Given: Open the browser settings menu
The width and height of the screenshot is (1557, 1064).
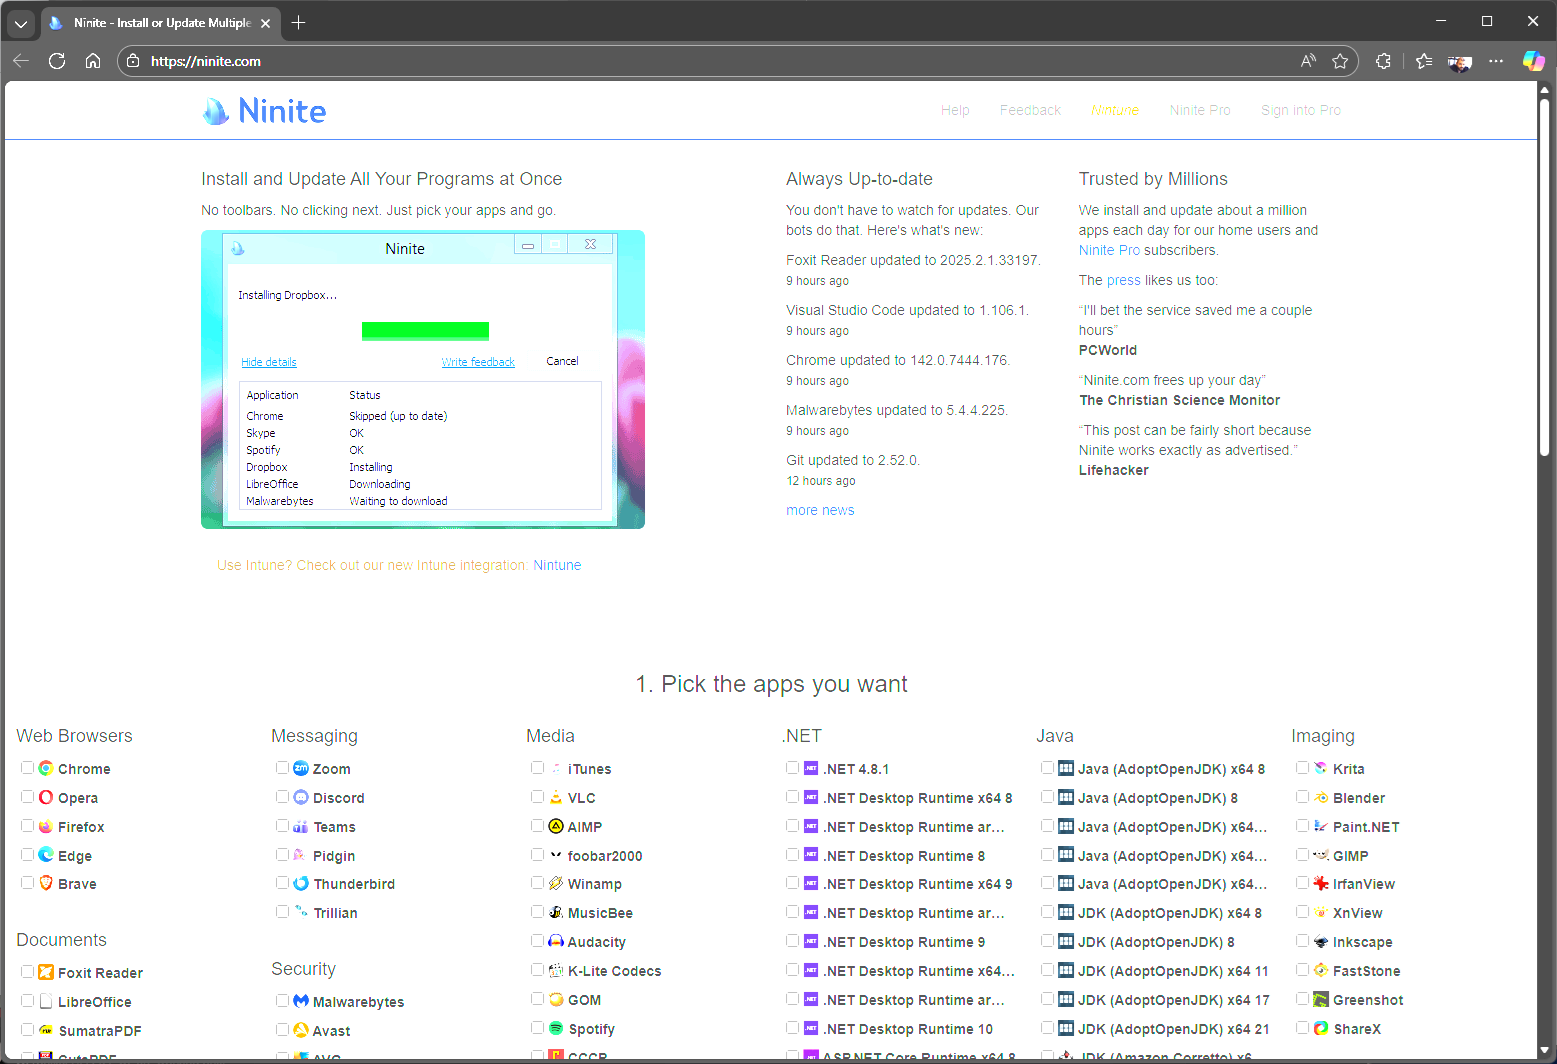Looking at the screenshot, I should click(x=1496, y=61).
